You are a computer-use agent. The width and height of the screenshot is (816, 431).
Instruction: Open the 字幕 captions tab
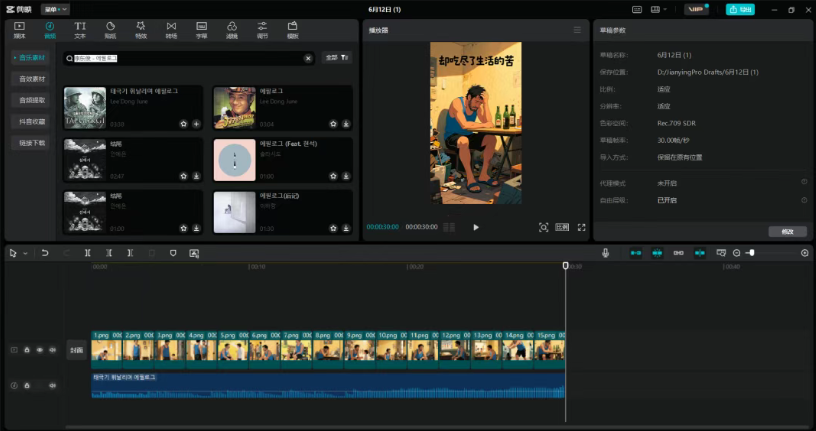[x=201, y=30]
